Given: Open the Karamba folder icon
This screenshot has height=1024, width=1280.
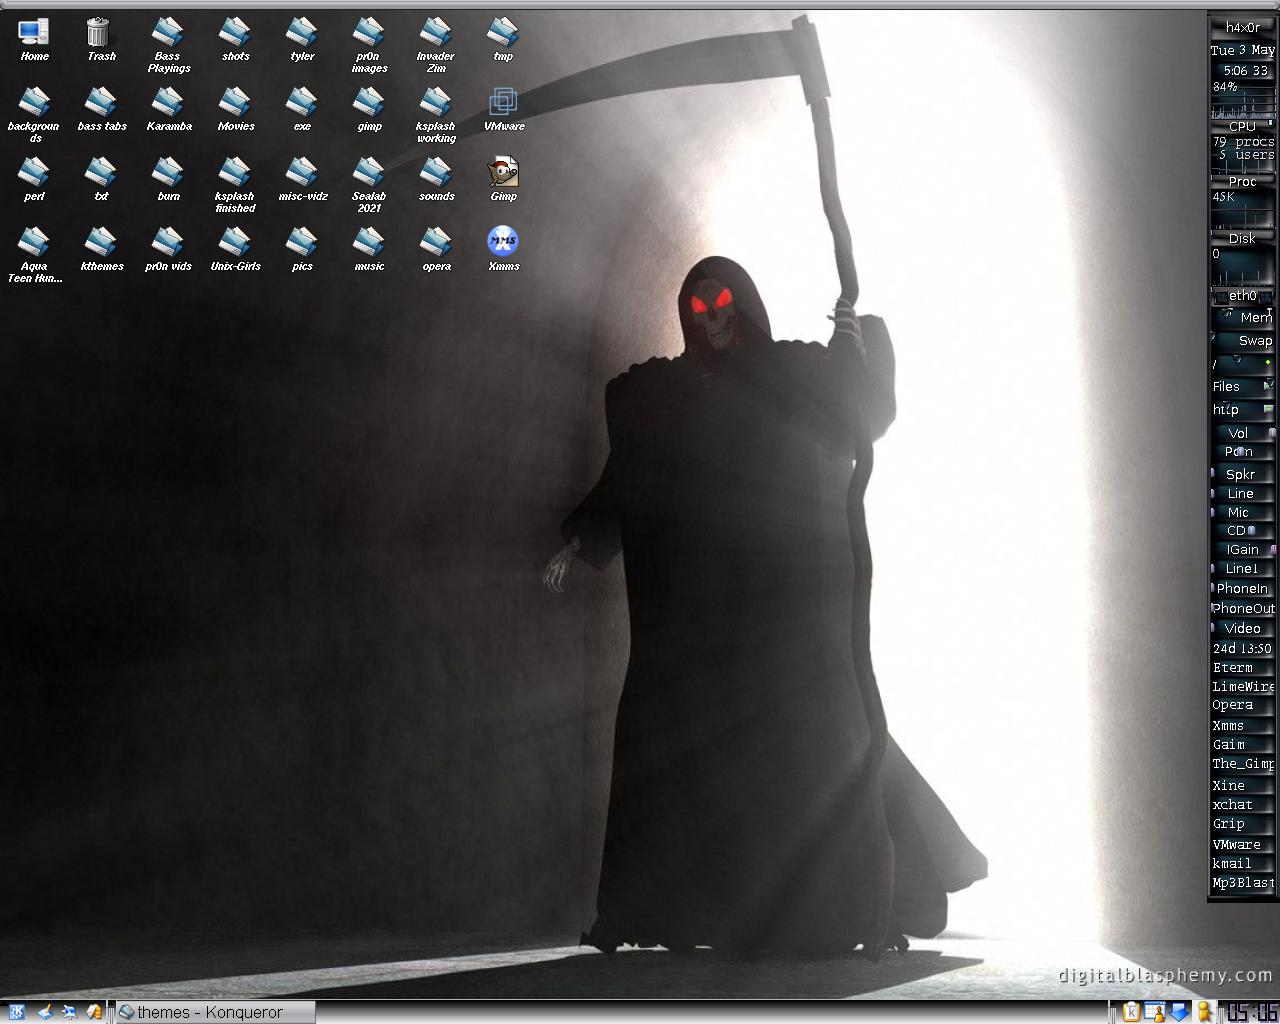Looking at the screenshot, I should pos(168,110).
